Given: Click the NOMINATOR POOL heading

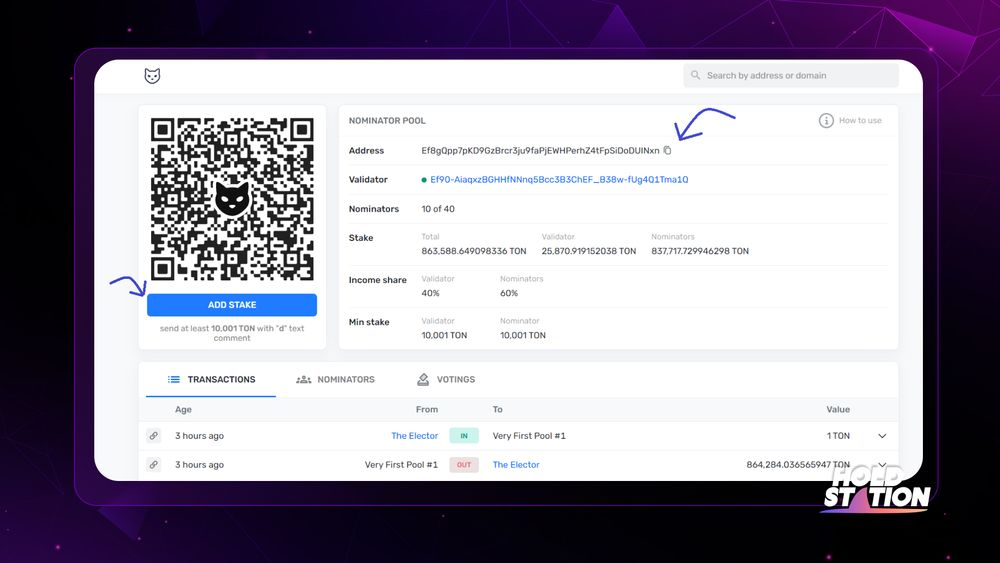Looking at the screenshot, I should click(x=387, y=121).
